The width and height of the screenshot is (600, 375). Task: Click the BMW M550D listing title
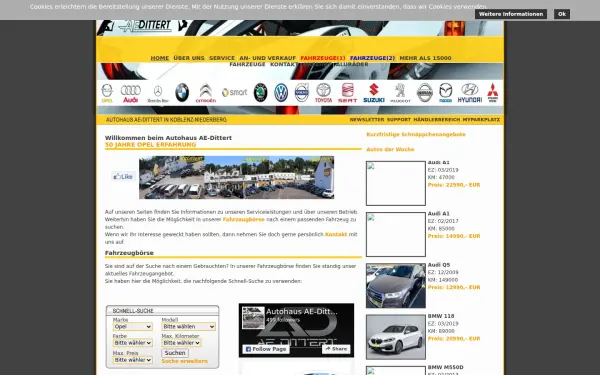pyautogui.click(x=445, y=367)
